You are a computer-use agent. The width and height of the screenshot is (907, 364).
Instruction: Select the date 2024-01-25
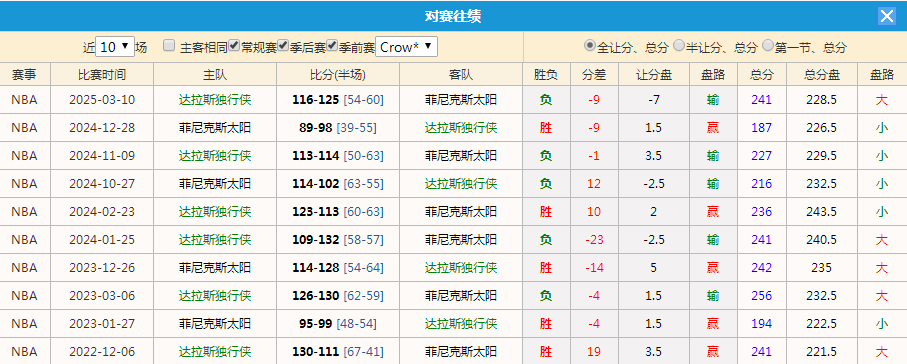[x=102, y=240]
